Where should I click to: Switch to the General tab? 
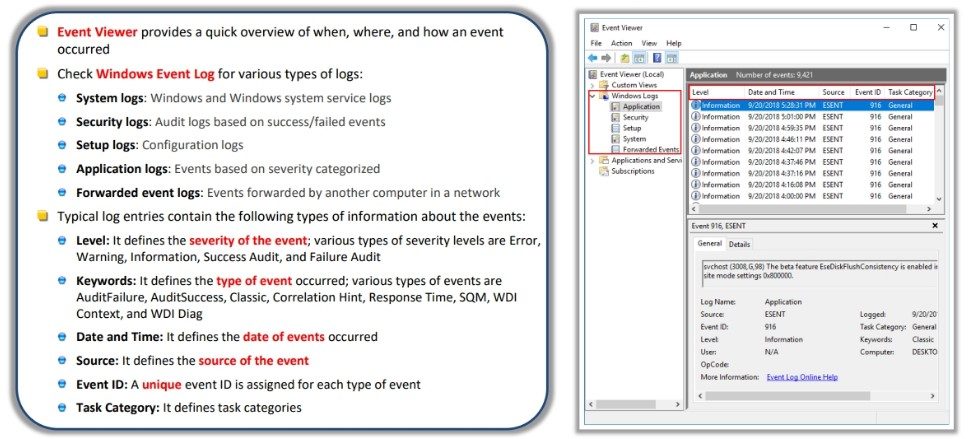710,244
